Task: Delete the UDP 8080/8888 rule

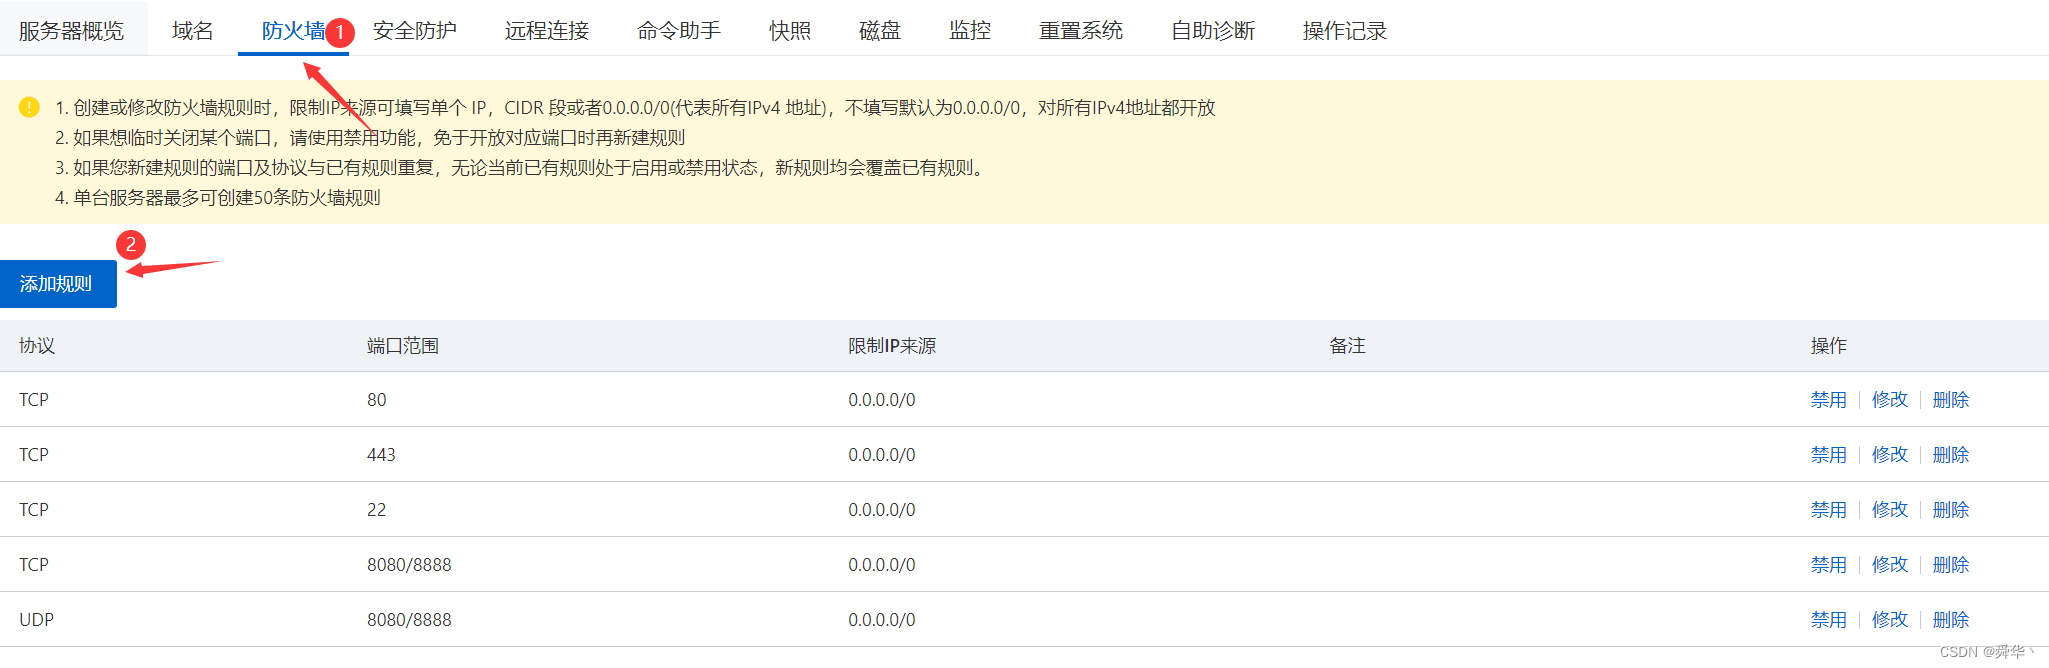Action: pos(1950,620)
